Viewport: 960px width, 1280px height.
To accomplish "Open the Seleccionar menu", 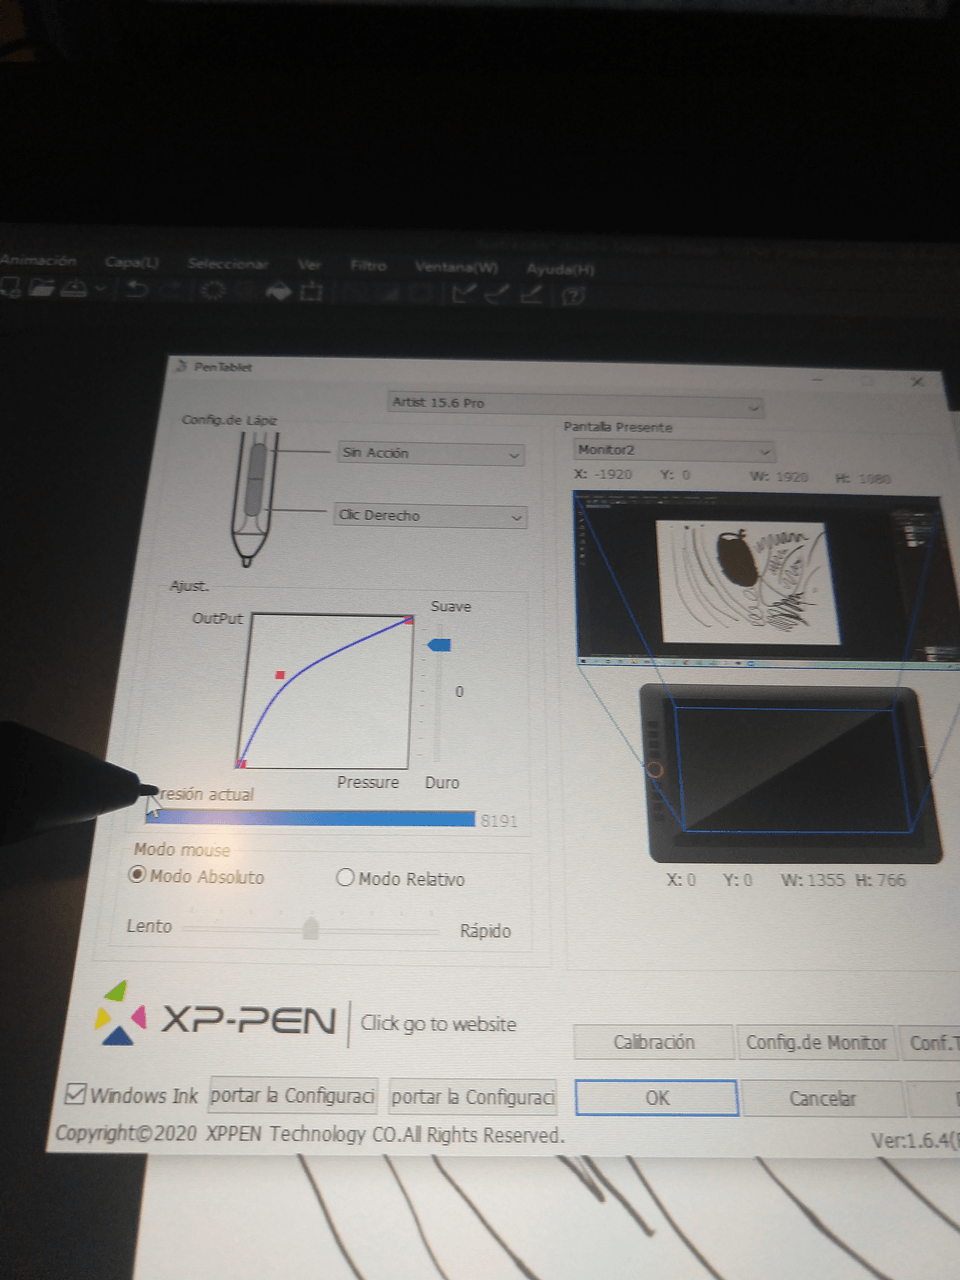I will coord(228,264).
